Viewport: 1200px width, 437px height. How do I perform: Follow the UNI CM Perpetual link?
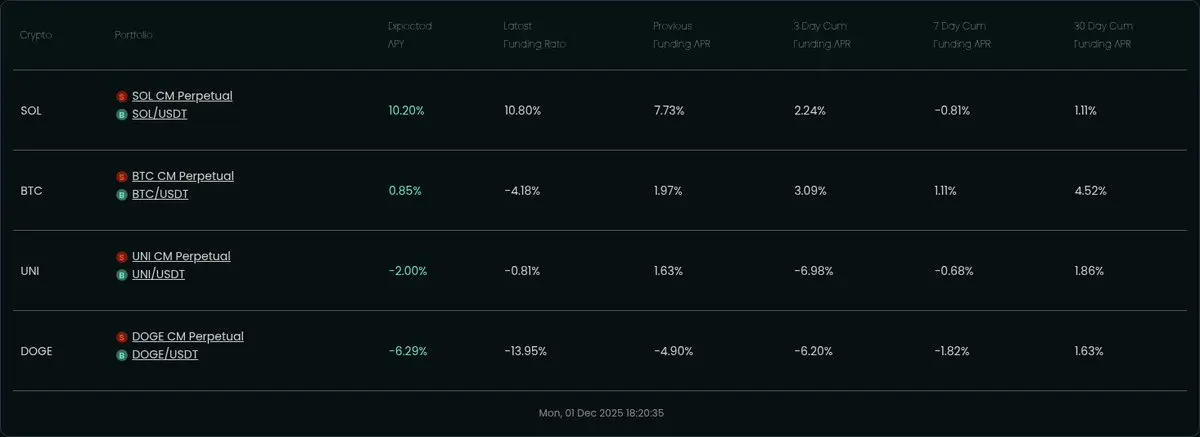click(x=181, y=256)
